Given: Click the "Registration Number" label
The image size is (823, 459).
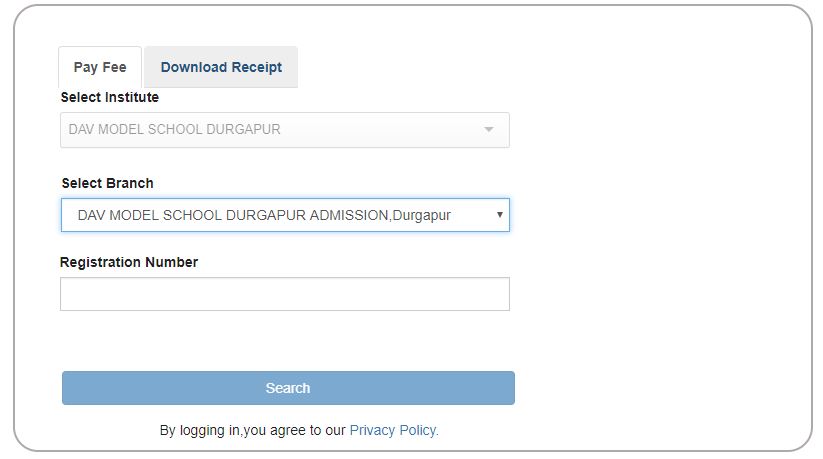Looking at the screenshot, I should [x=129, y=262].
